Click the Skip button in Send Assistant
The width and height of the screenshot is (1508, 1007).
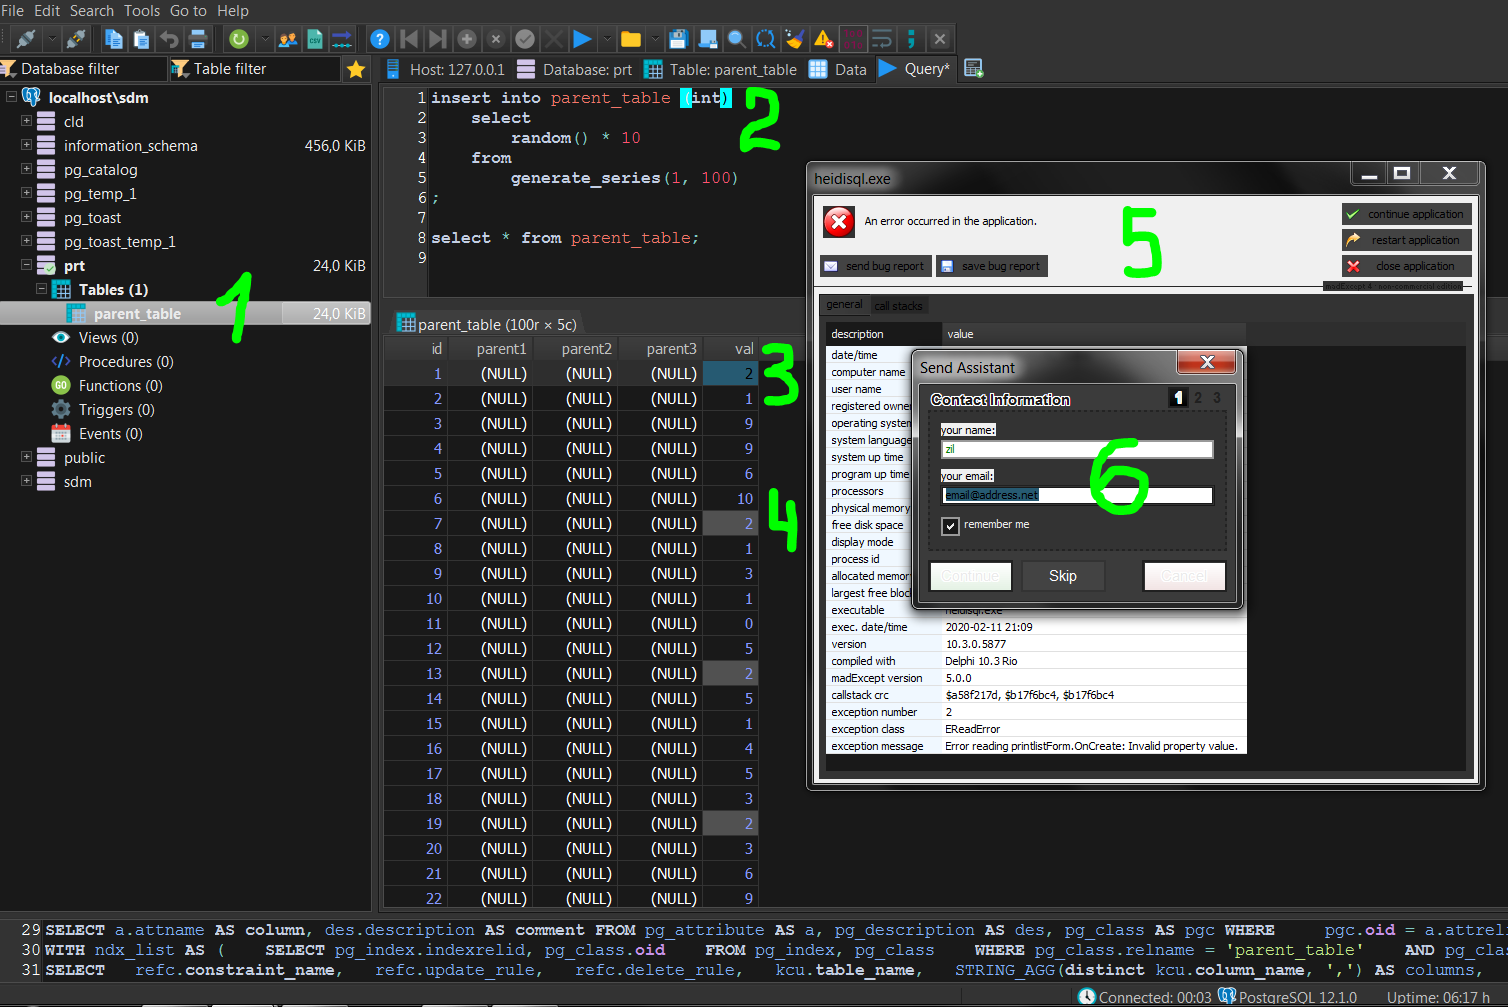click(1063, 576)
